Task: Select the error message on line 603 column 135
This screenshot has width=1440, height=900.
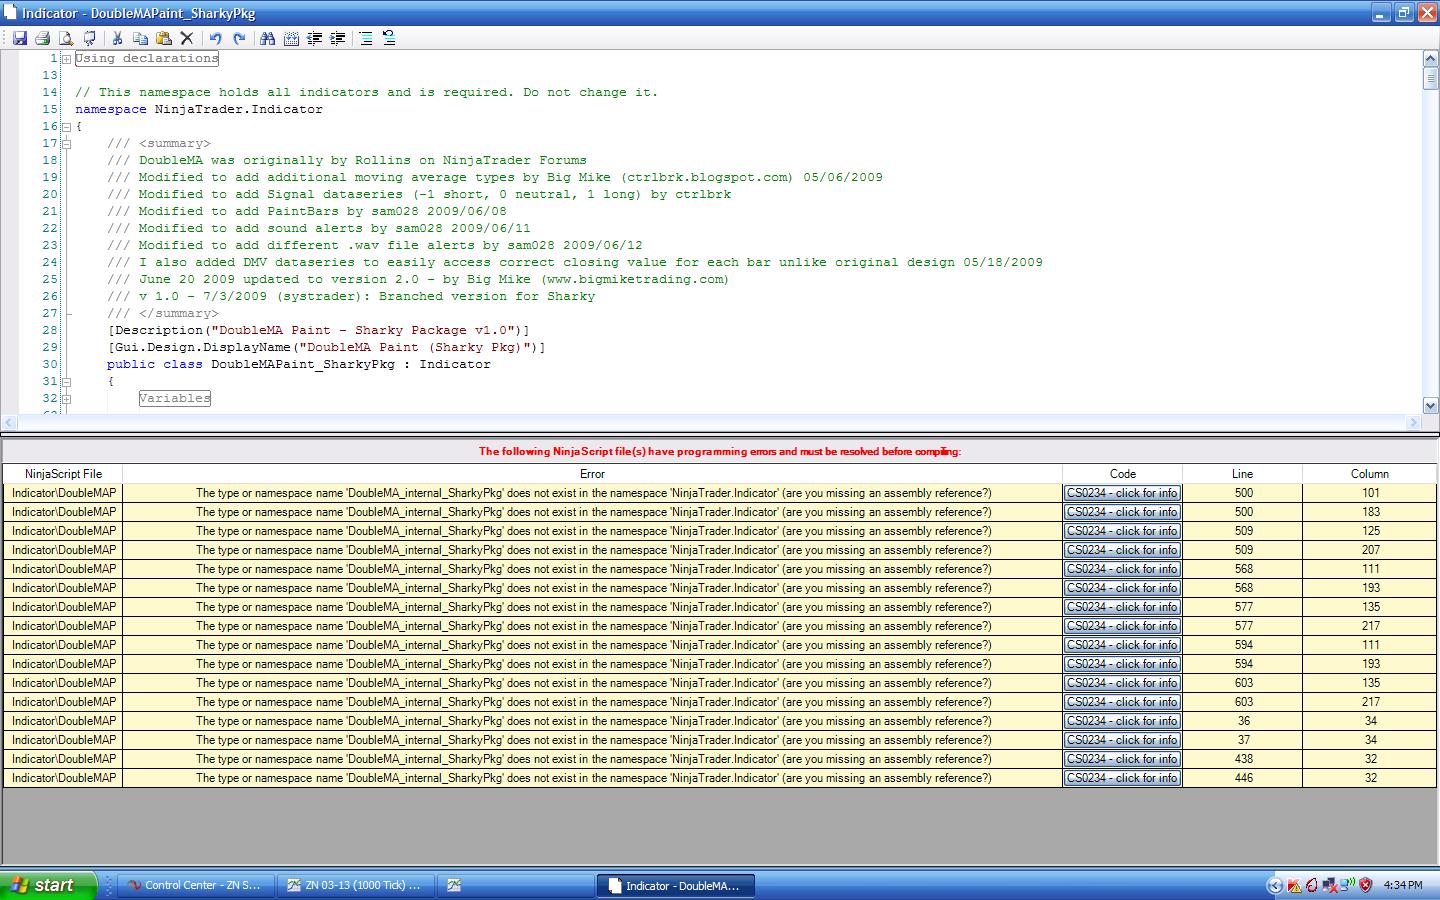Action: point(593,683)
